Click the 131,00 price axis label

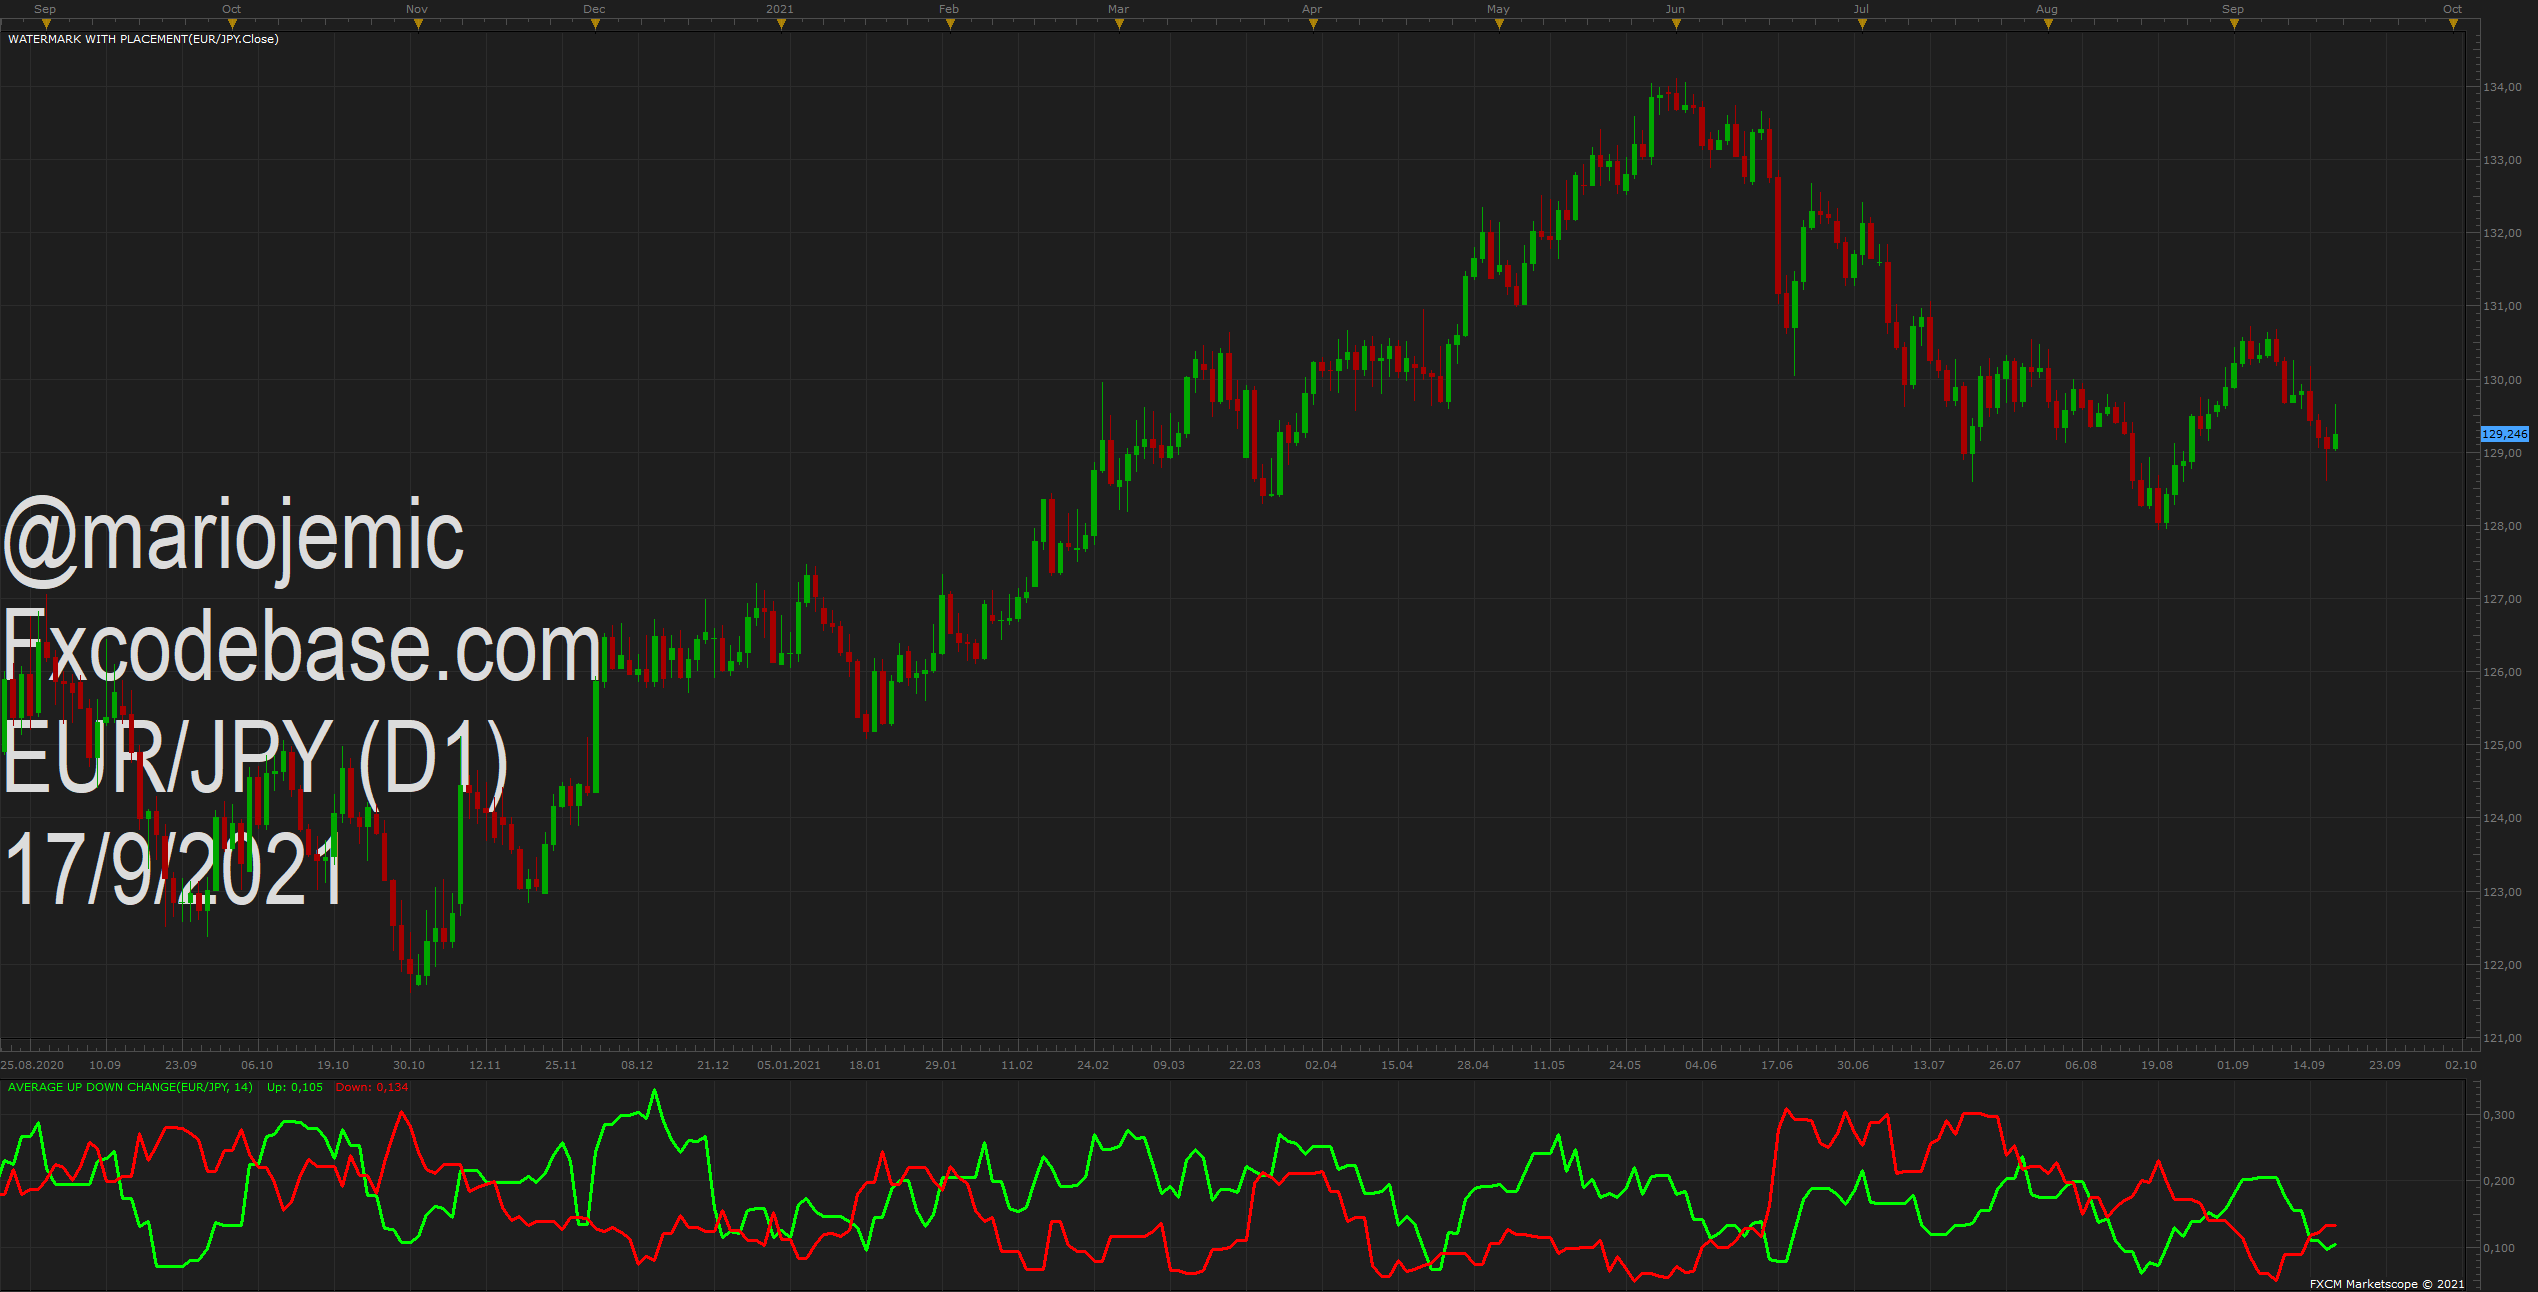coord(2503,306)
